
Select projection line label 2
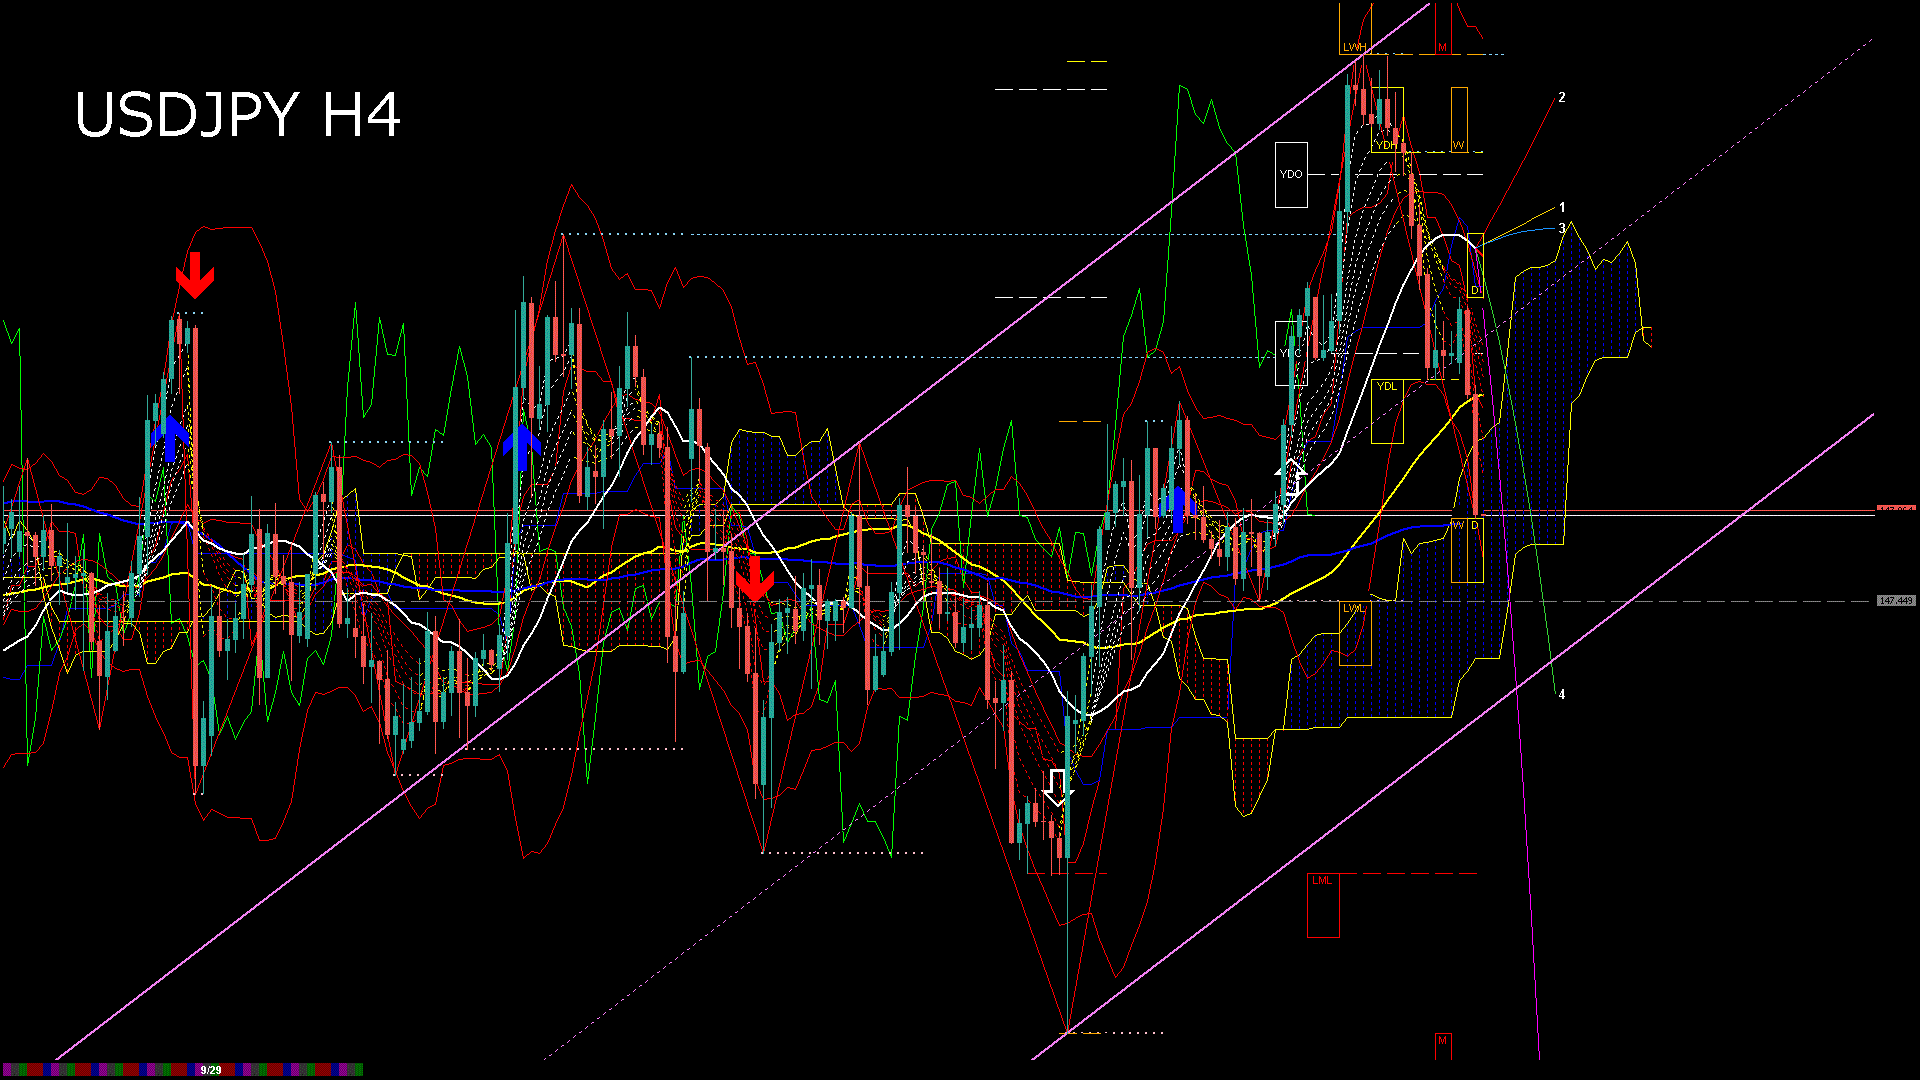pyautogui.click(x=1562, y=98)
